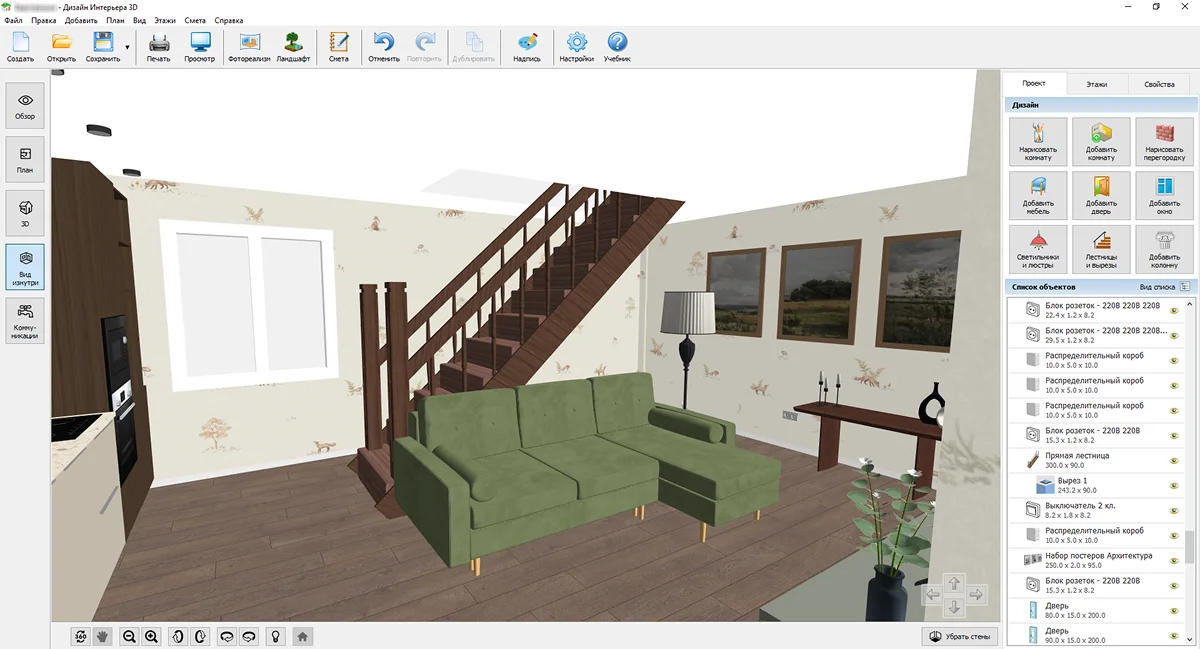Add furniture with Добавить мебель

(x=1038, y=196)
